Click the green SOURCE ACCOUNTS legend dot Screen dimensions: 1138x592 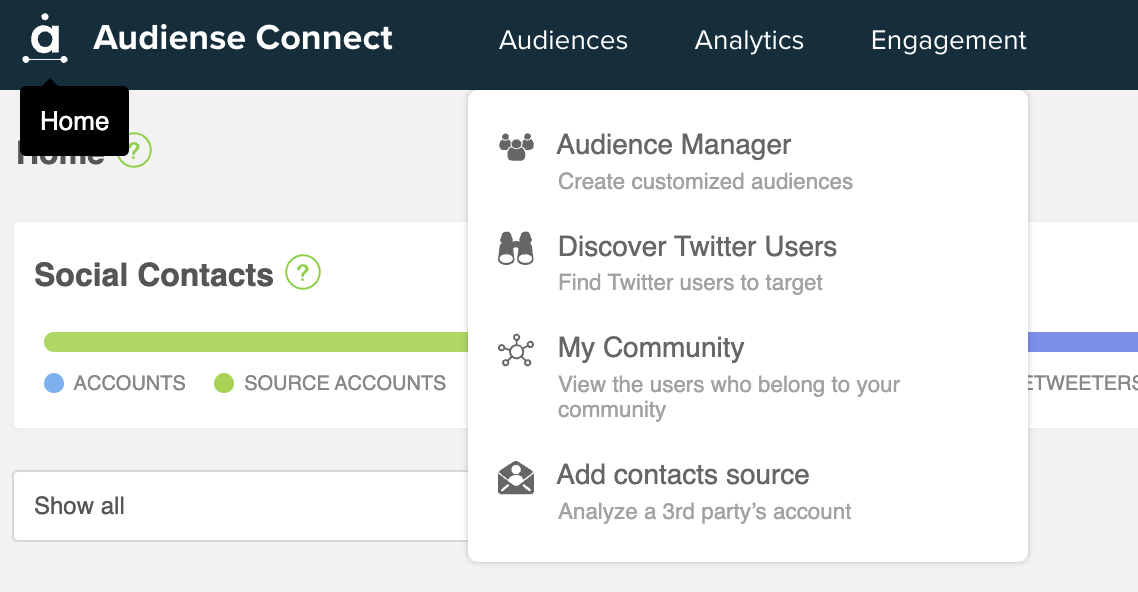pos(224,383)
